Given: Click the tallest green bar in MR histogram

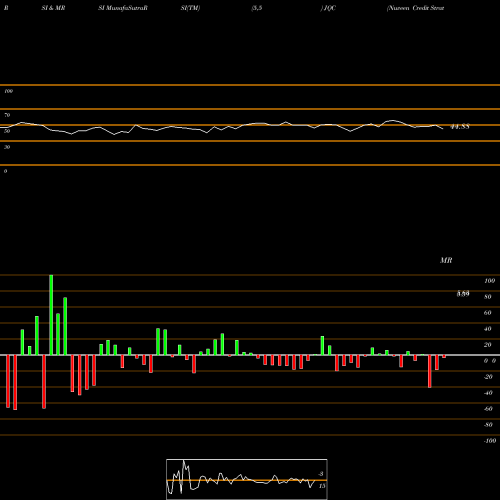Looking at the screenshot, I should click(x=51, y=315).
